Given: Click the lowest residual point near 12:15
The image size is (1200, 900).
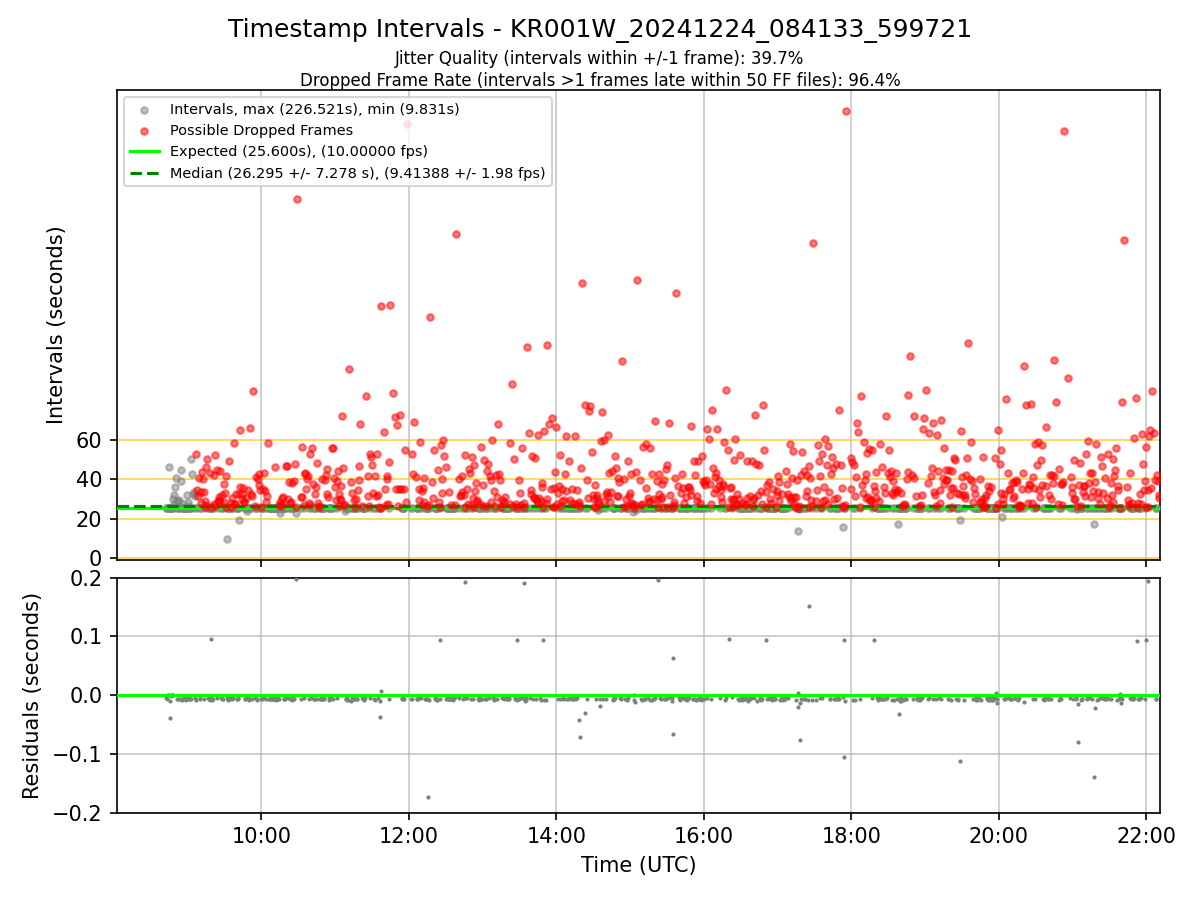Looking at the screenshot, I should pos(428,797).
